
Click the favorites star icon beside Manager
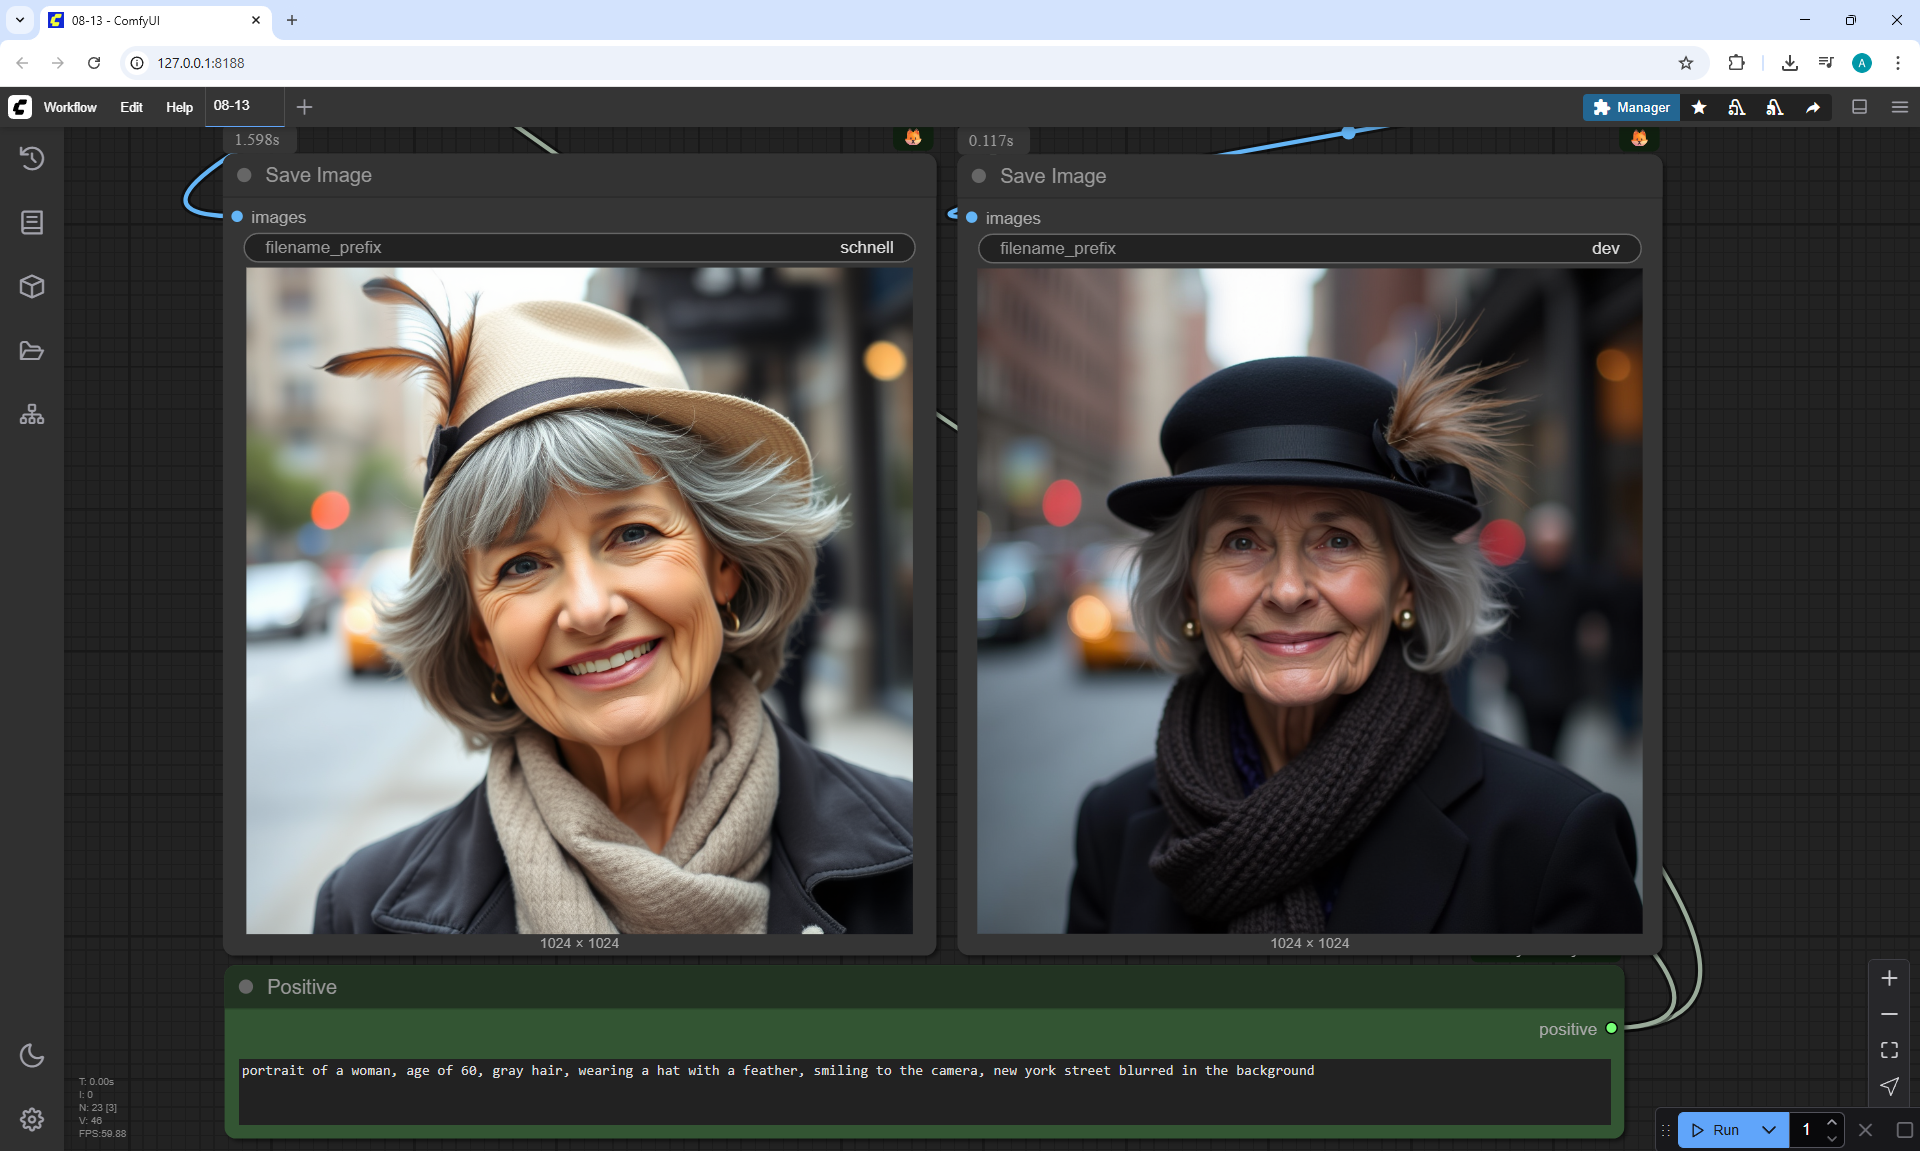click(x=1699, y=107)
